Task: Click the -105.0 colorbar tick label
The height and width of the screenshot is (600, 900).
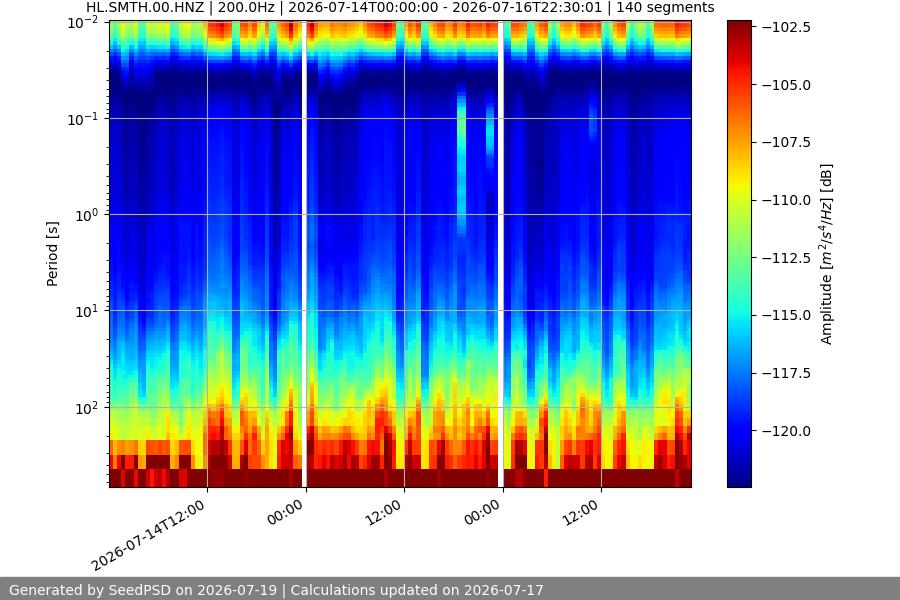Action: click(786, 85)
